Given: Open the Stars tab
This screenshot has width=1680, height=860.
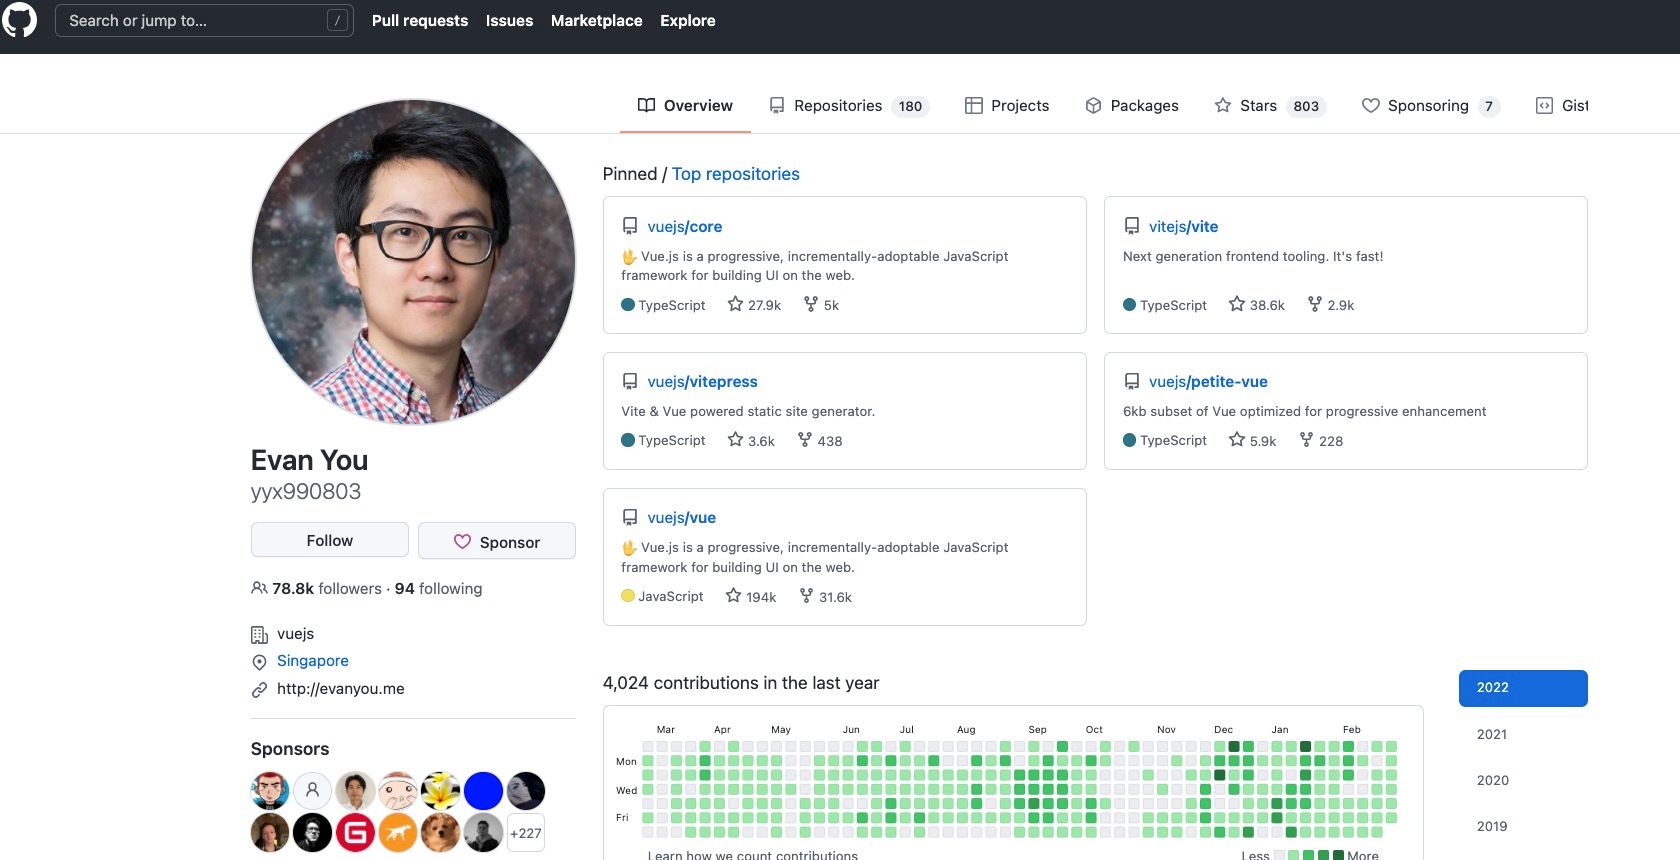Looking at the screenshot, I should tap(1270, 106).
